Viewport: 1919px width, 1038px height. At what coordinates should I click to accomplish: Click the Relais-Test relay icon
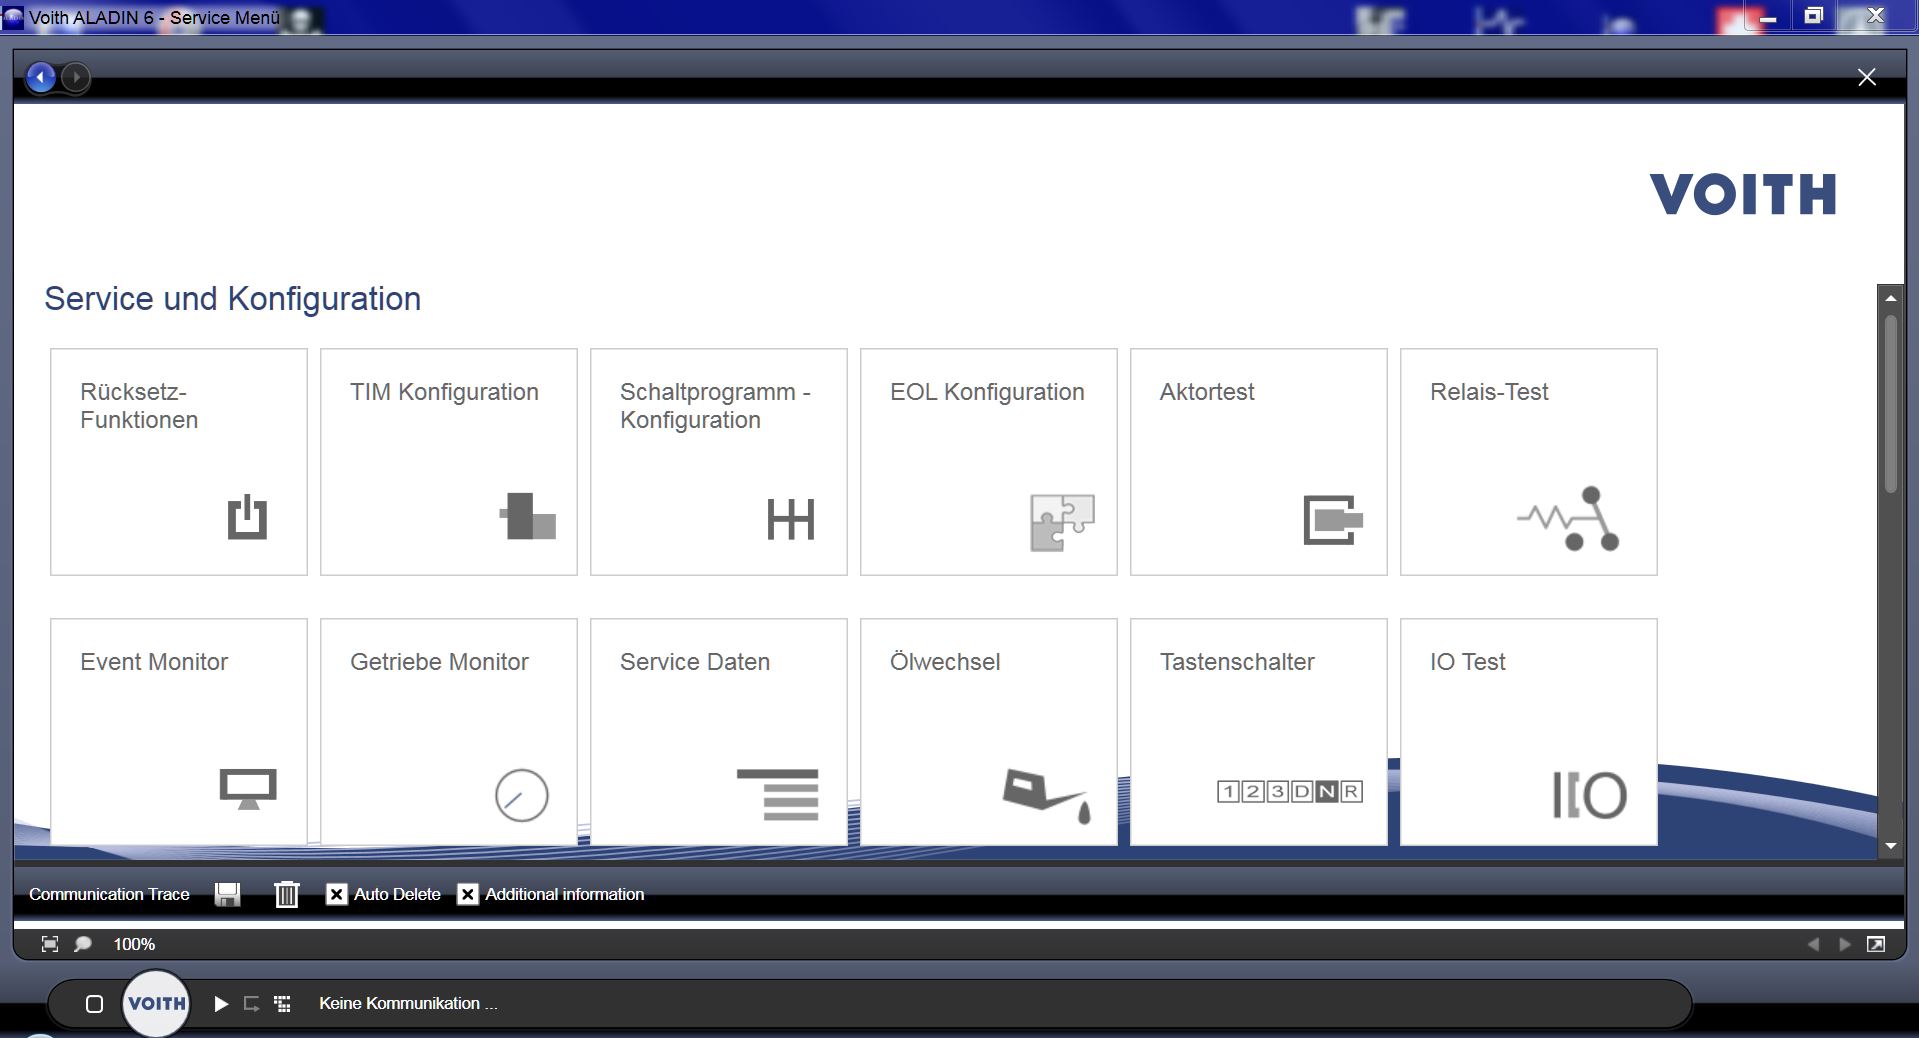tap(1568, 518)
